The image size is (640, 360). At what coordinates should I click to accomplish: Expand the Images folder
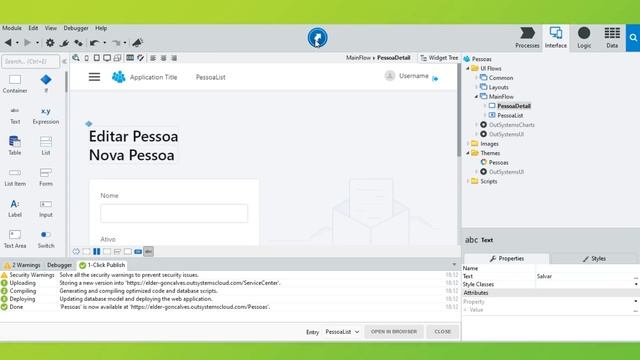click(468, 144)
